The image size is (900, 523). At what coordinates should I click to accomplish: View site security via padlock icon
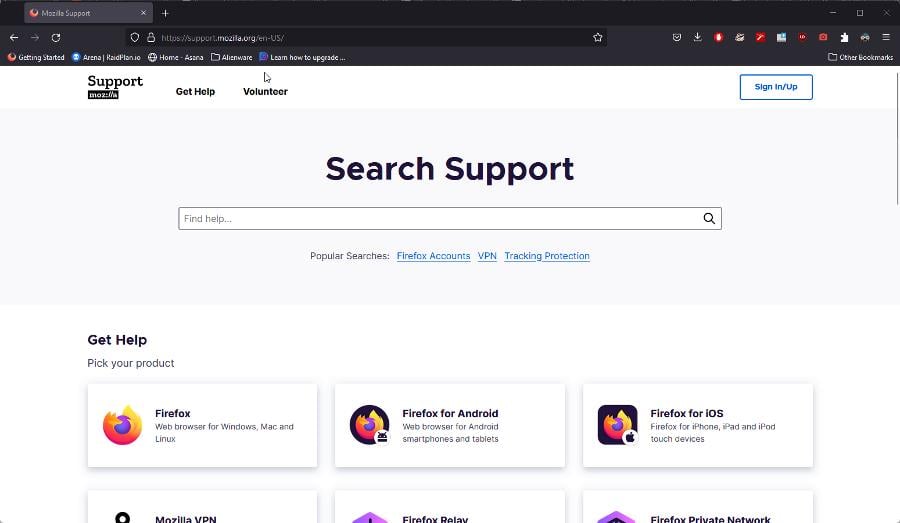(x=151, y=37)
